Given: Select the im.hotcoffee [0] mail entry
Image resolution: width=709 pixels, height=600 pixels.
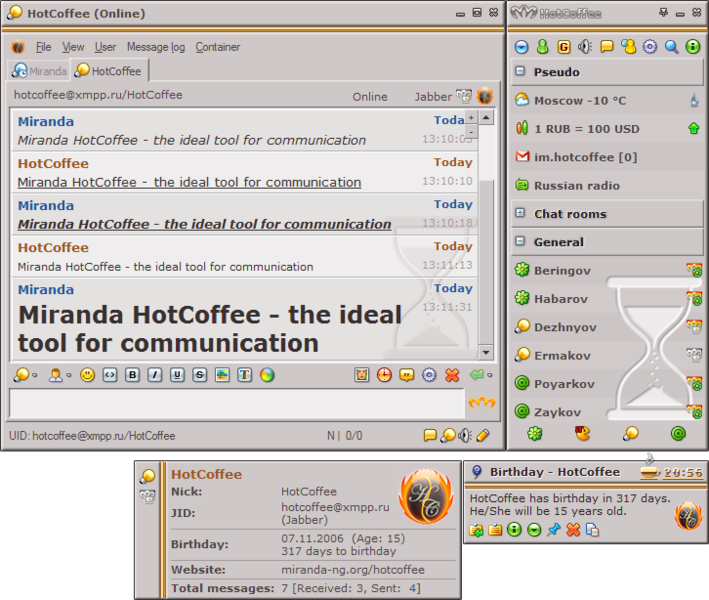Looking at the screenshot, I should click(607, 157).
